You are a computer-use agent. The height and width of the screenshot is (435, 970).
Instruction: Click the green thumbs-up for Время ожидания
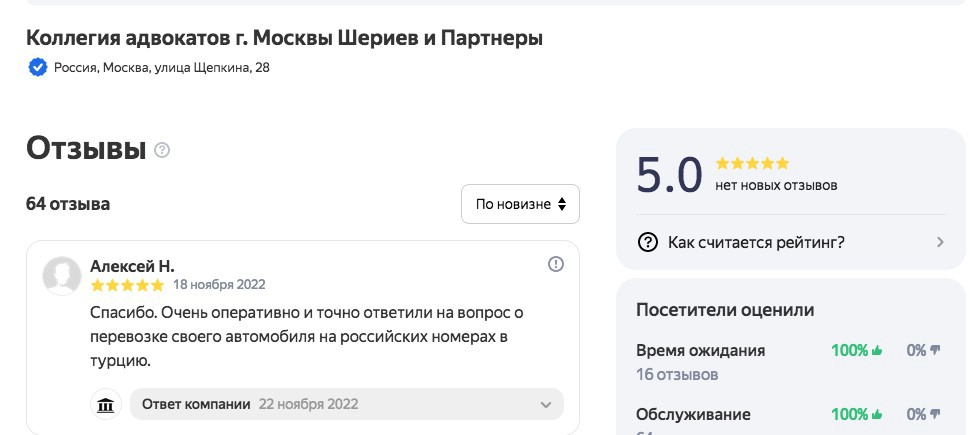(877, 351)
